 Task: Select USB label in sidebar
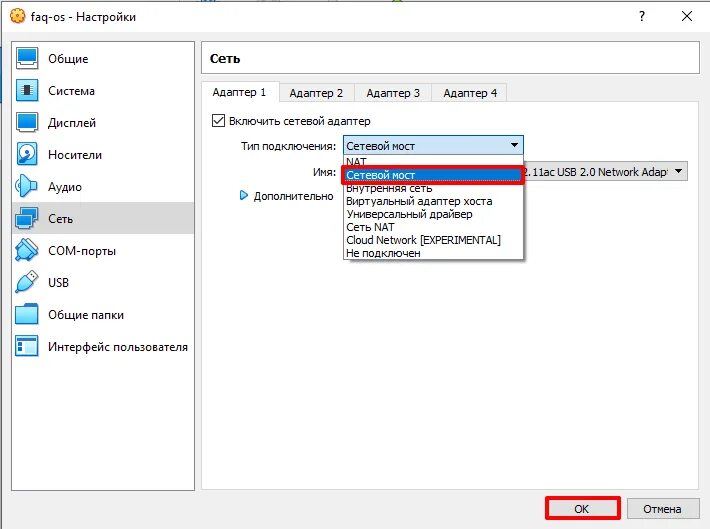pos(58,283)
